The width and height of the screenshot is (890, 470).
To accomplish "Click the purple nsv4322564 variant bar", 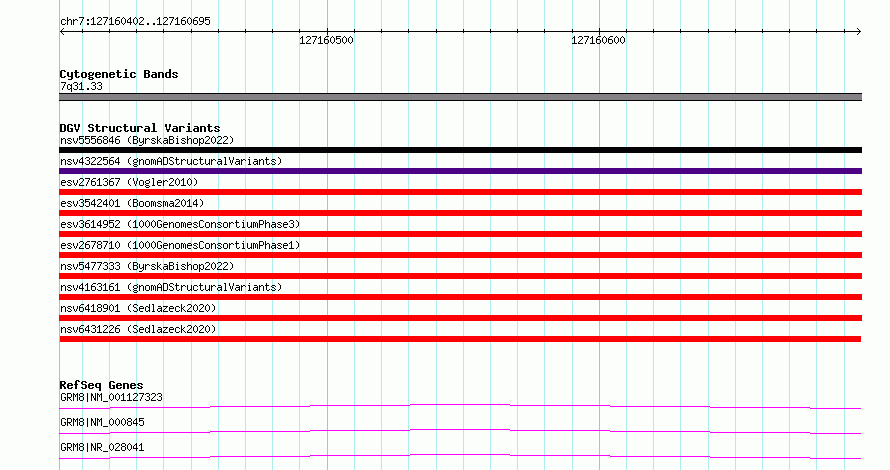I will click(x=460, y=171).
